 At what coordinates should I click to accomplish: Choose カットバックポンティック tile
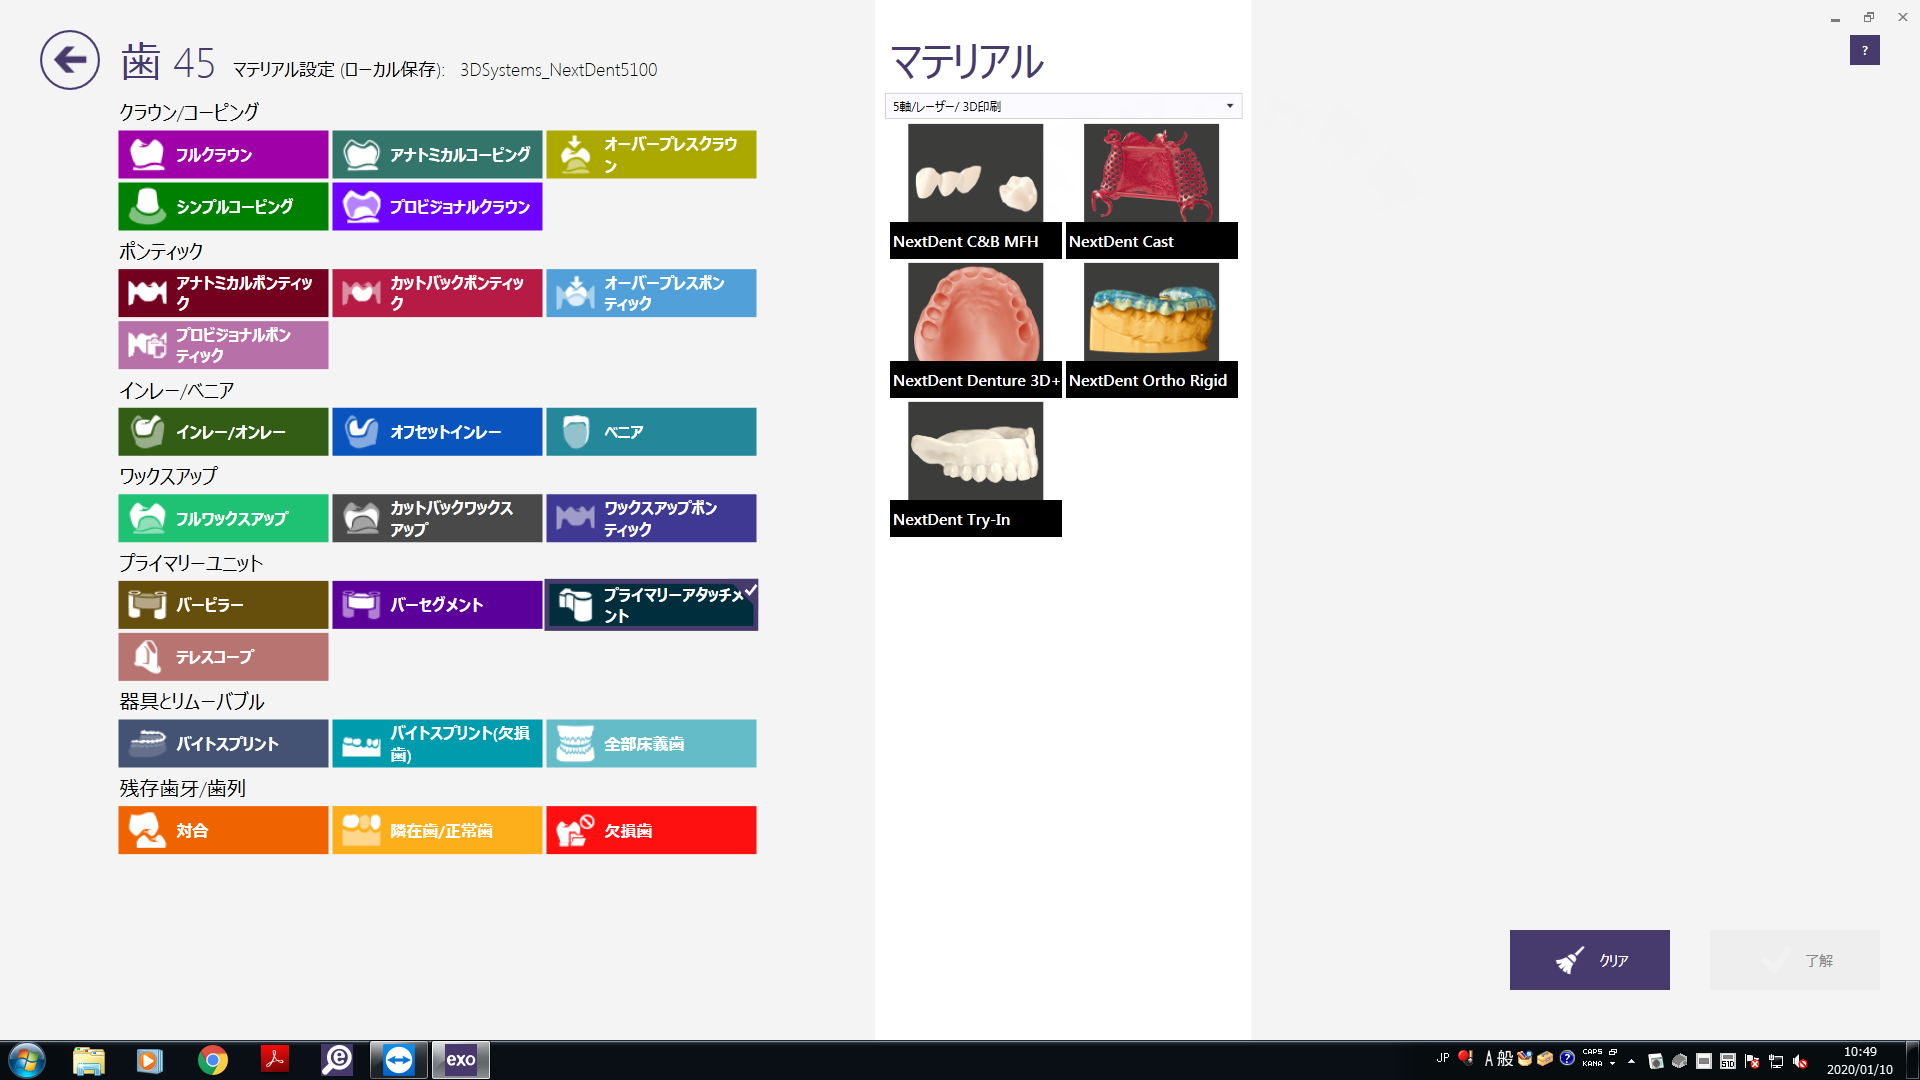point(437,293)
